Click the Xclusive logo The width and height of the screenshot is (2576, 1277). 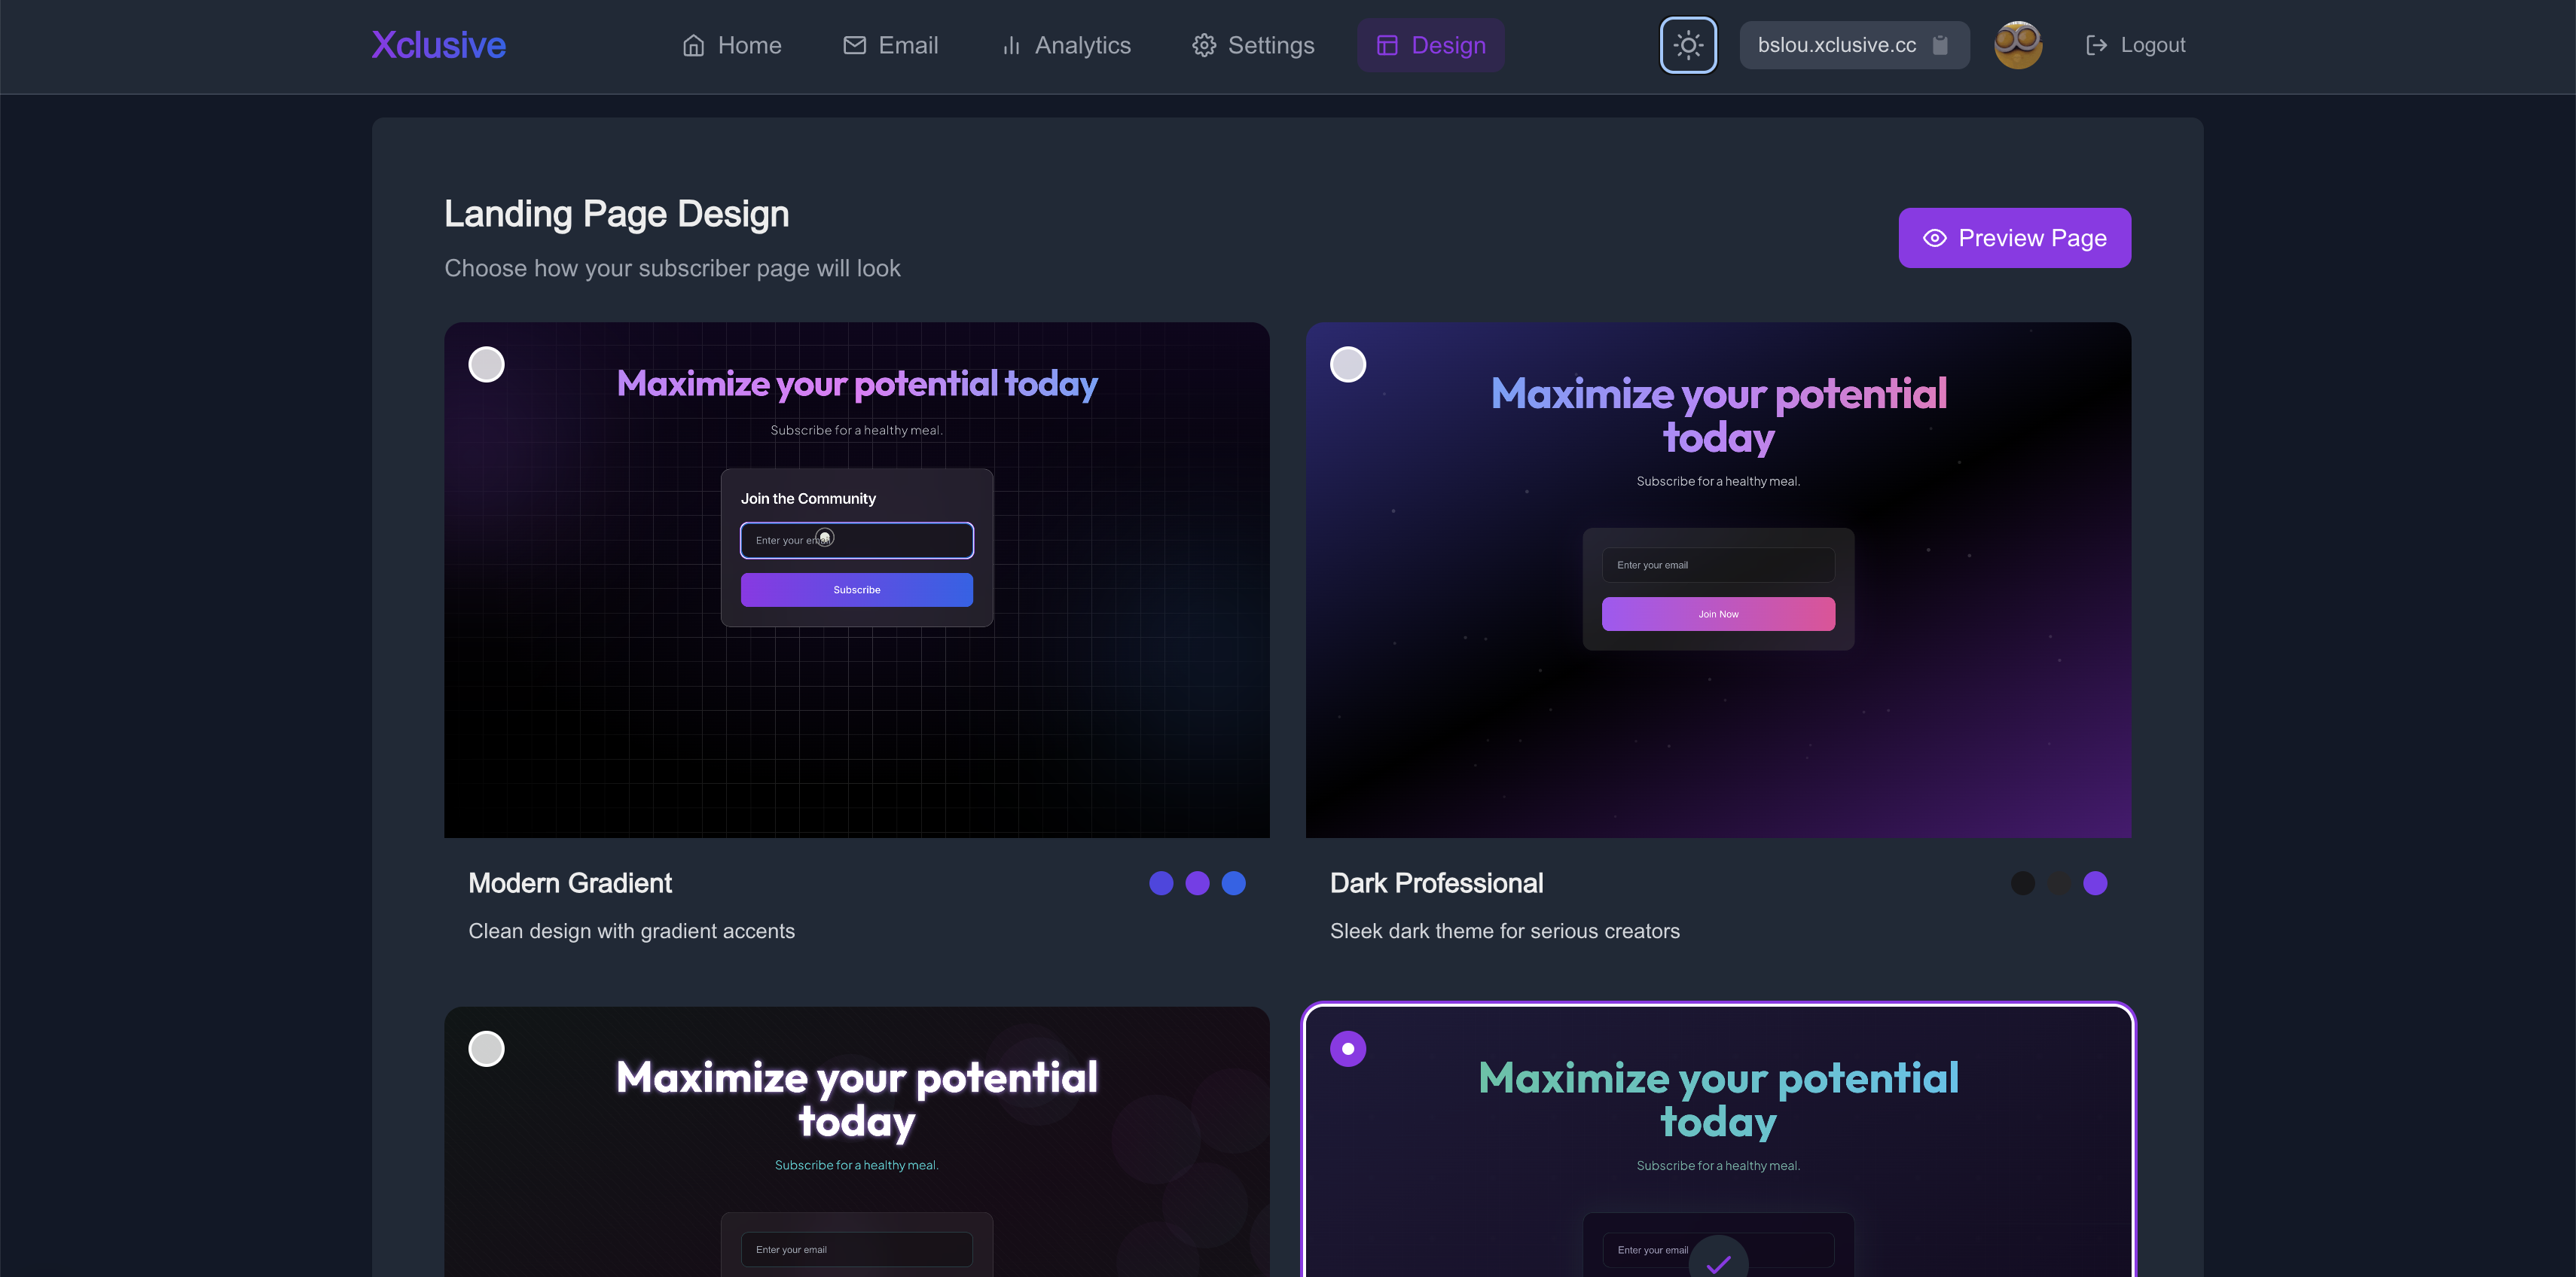[438, 45]
